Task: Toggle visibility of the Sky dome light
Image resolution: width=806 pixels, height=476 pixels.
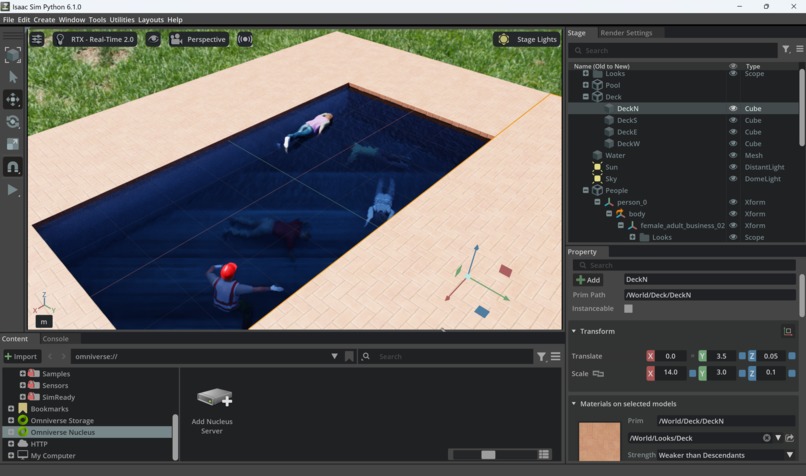Action: coord(733,179)
